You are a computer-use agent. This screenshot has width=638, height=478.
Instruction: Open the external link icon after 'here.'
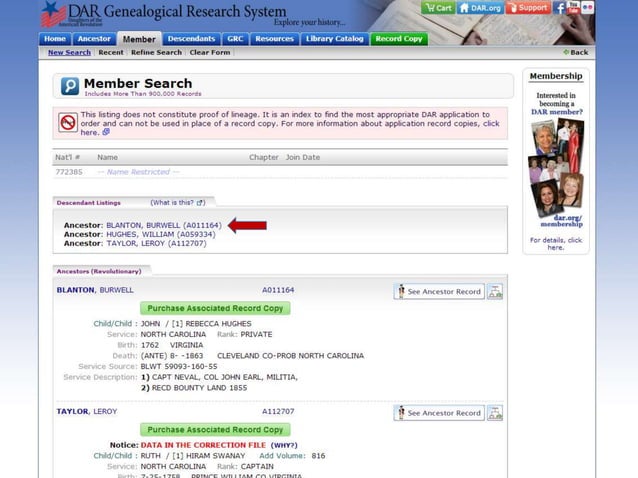(x=106, y=132)
